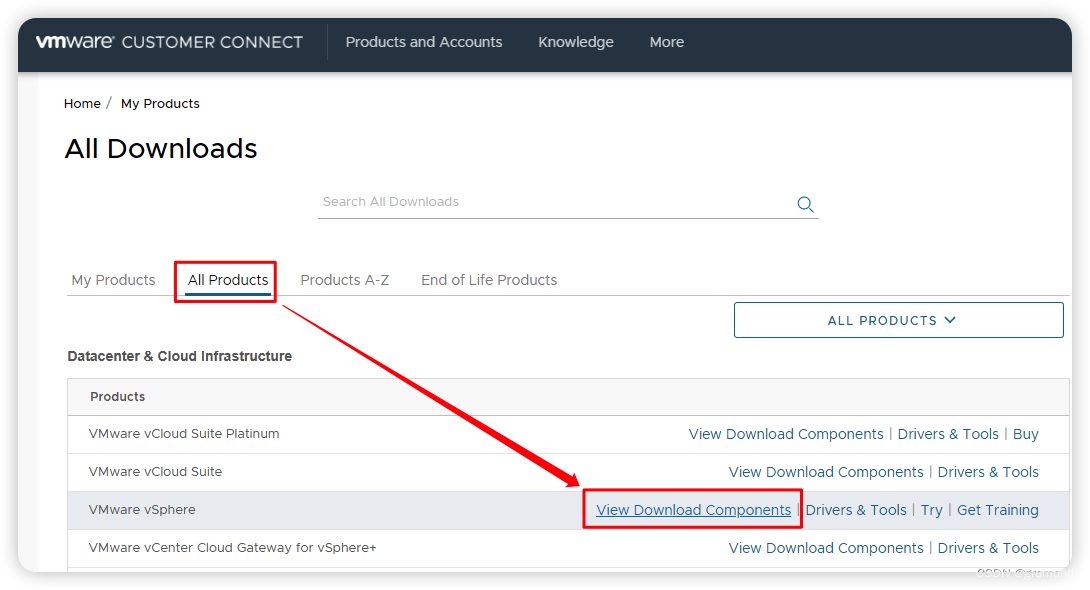Click VMware vCloud Suite Platinum row text

(184, 434)
